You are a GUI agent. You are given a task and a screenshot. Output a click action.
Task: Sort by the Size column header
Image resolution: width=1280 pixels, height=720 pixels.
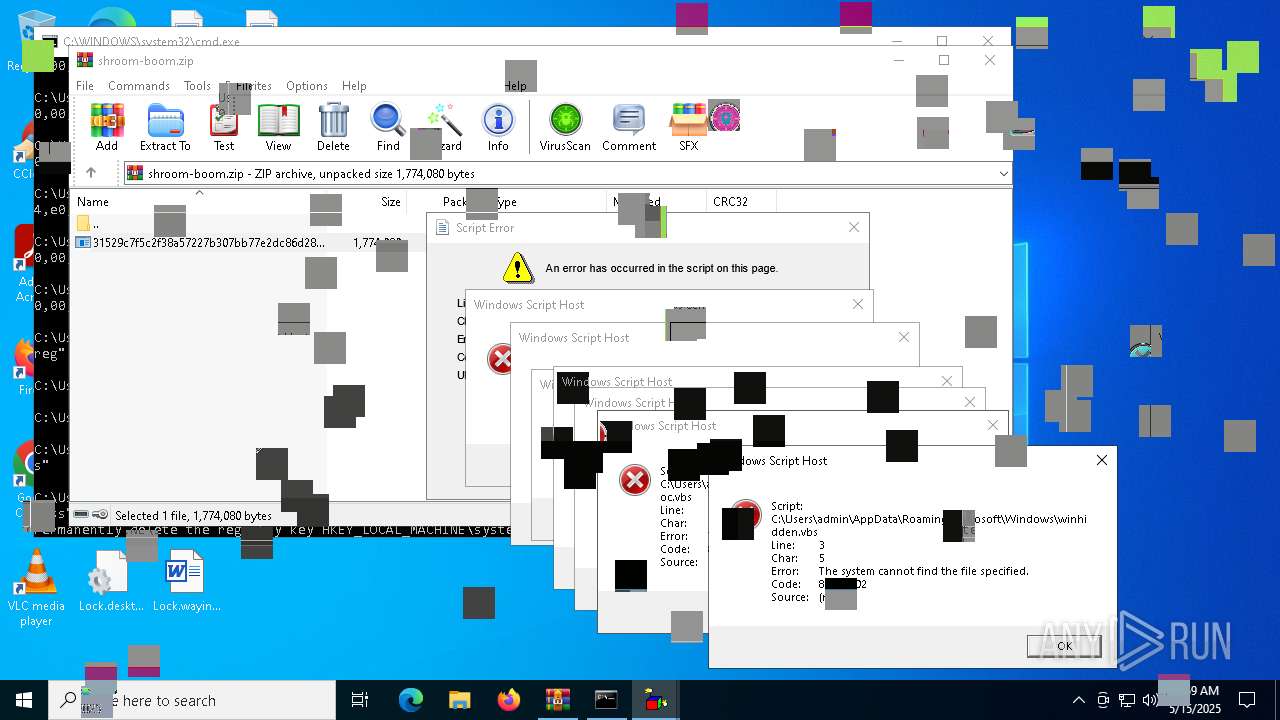391,202
